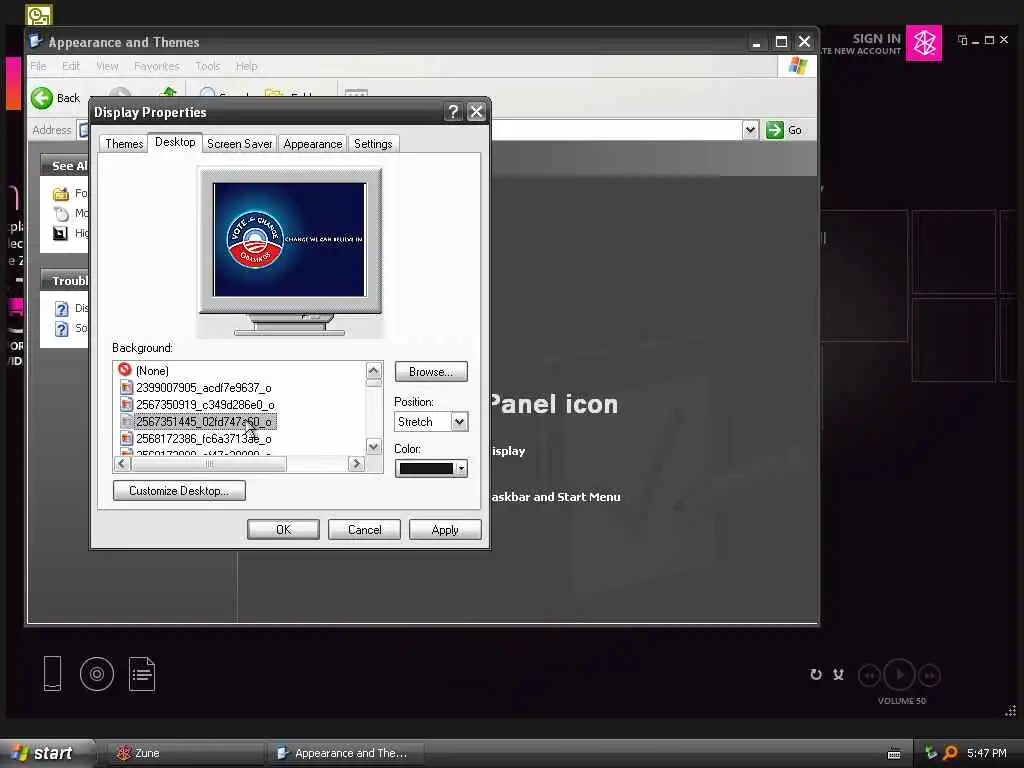Image resolution: width=1024 pixels, height=768 pixels.
Task: Click the high contrast icon under See Also
Action: 61,233
